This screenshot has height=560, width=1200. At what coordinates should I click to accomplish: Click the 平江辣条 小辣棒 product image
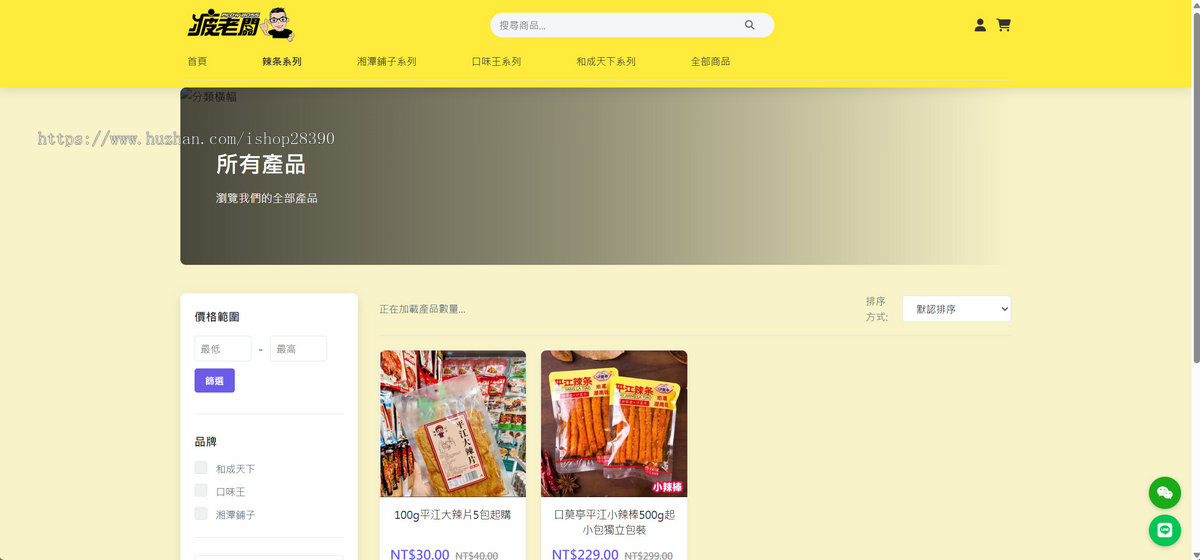click(x=614, y=424)
